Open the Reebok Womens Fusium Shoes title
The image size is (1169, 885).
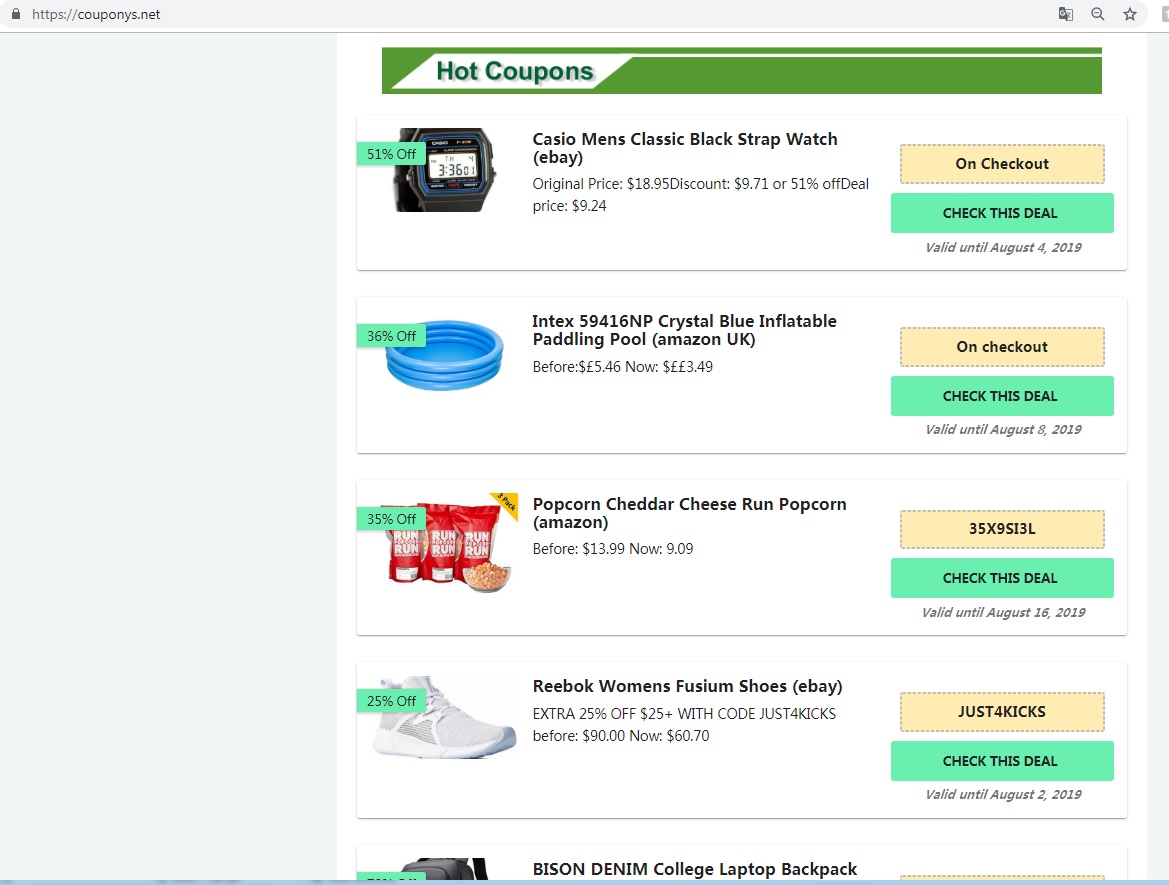tap(687, 686)
